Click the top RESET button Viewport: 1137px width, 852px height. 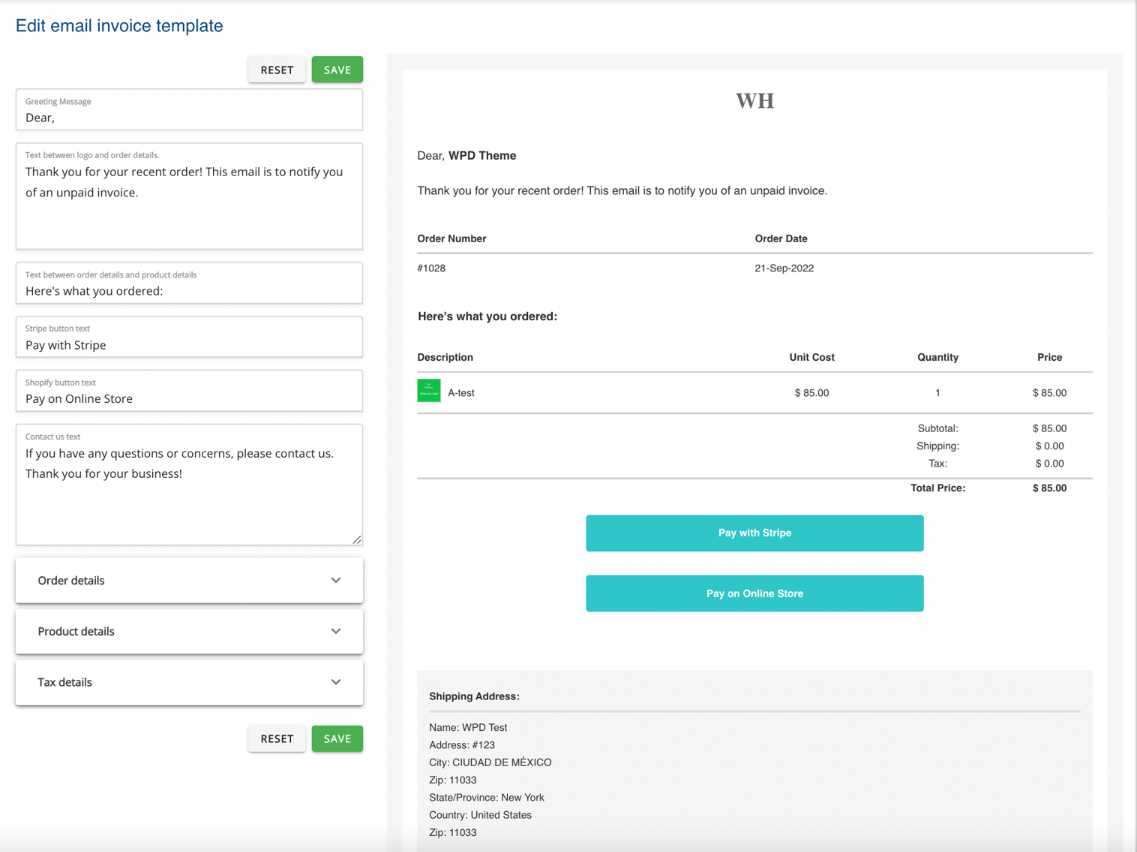tap(277, 70)
